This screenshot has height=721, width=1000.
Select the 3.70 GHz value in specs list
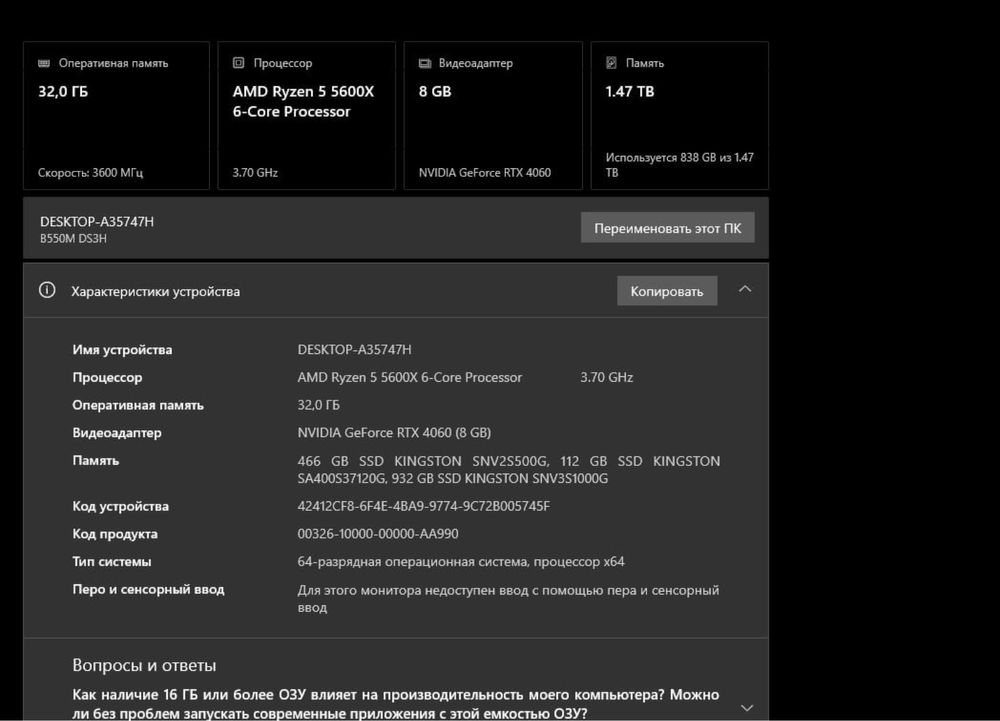[x=607, y=377]
